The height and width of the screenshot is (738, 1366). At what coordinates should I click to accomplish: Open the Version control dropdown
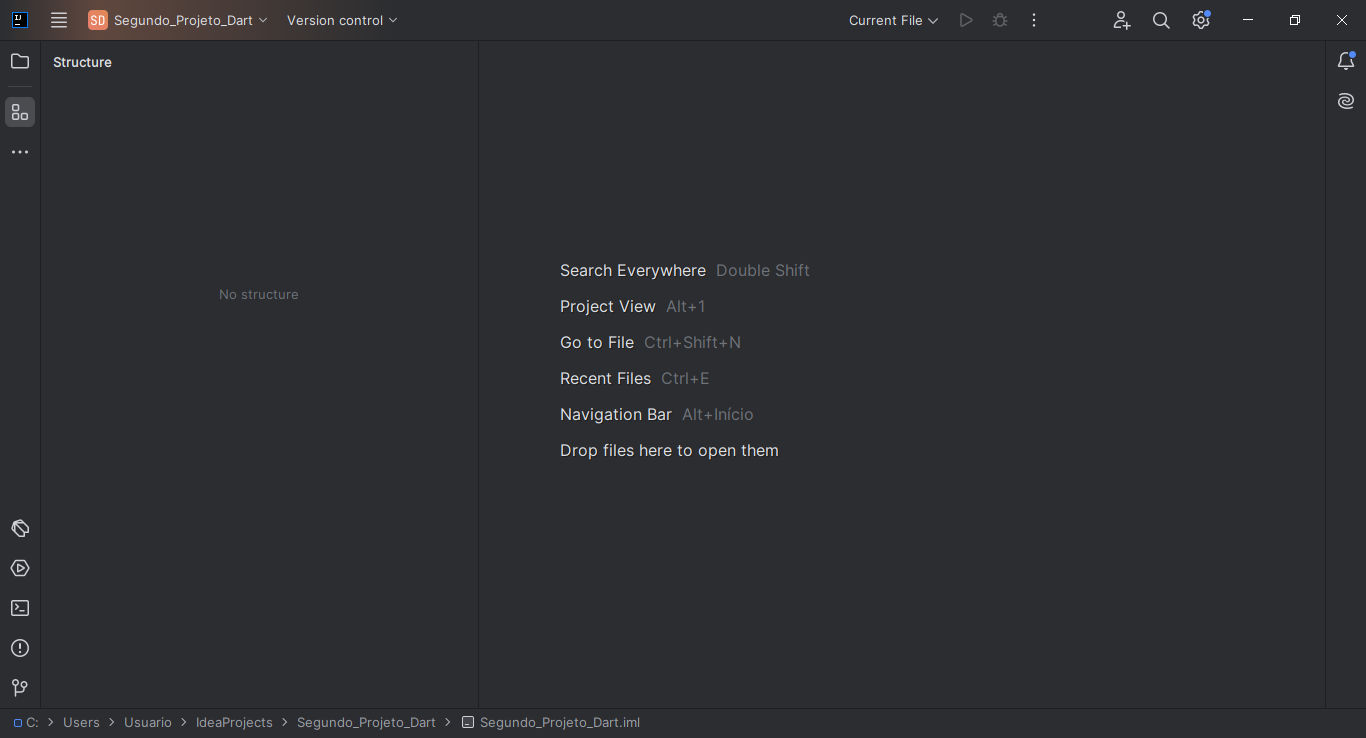(x=342, y=20)
